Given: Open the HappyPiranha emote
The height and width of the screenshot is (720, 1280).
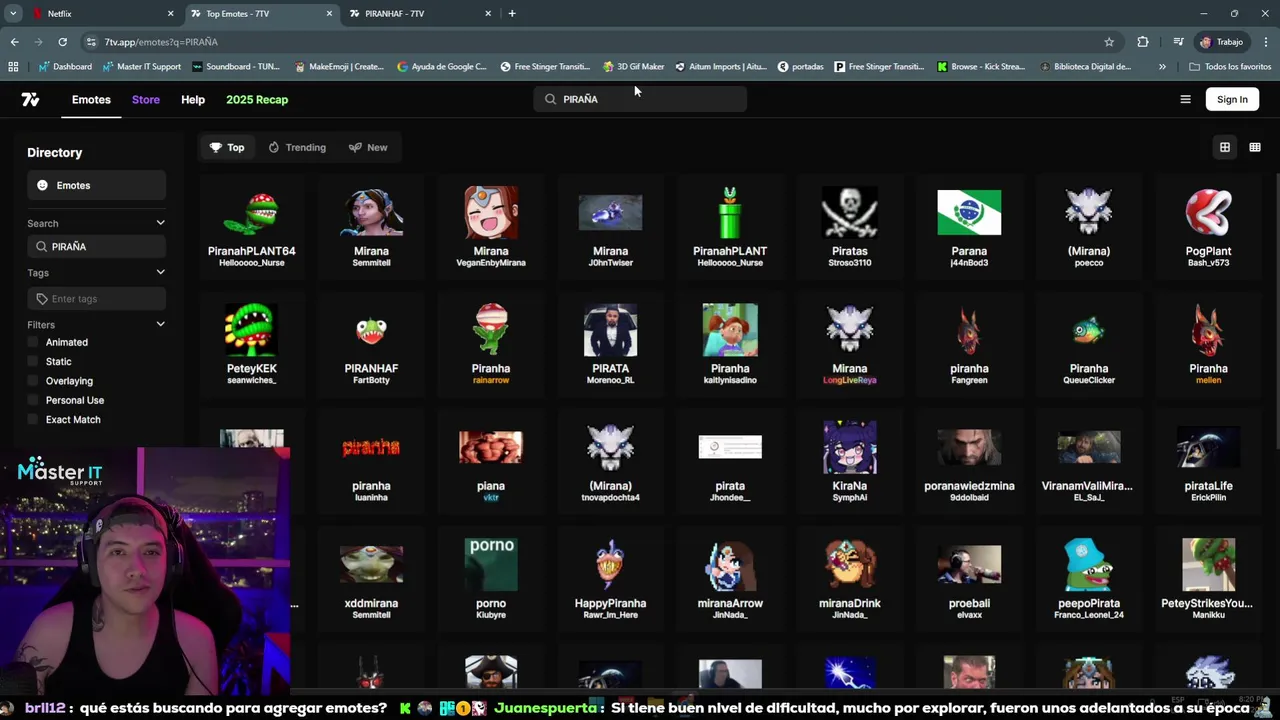Looking at the screenshot, I should tap(610, 579).
